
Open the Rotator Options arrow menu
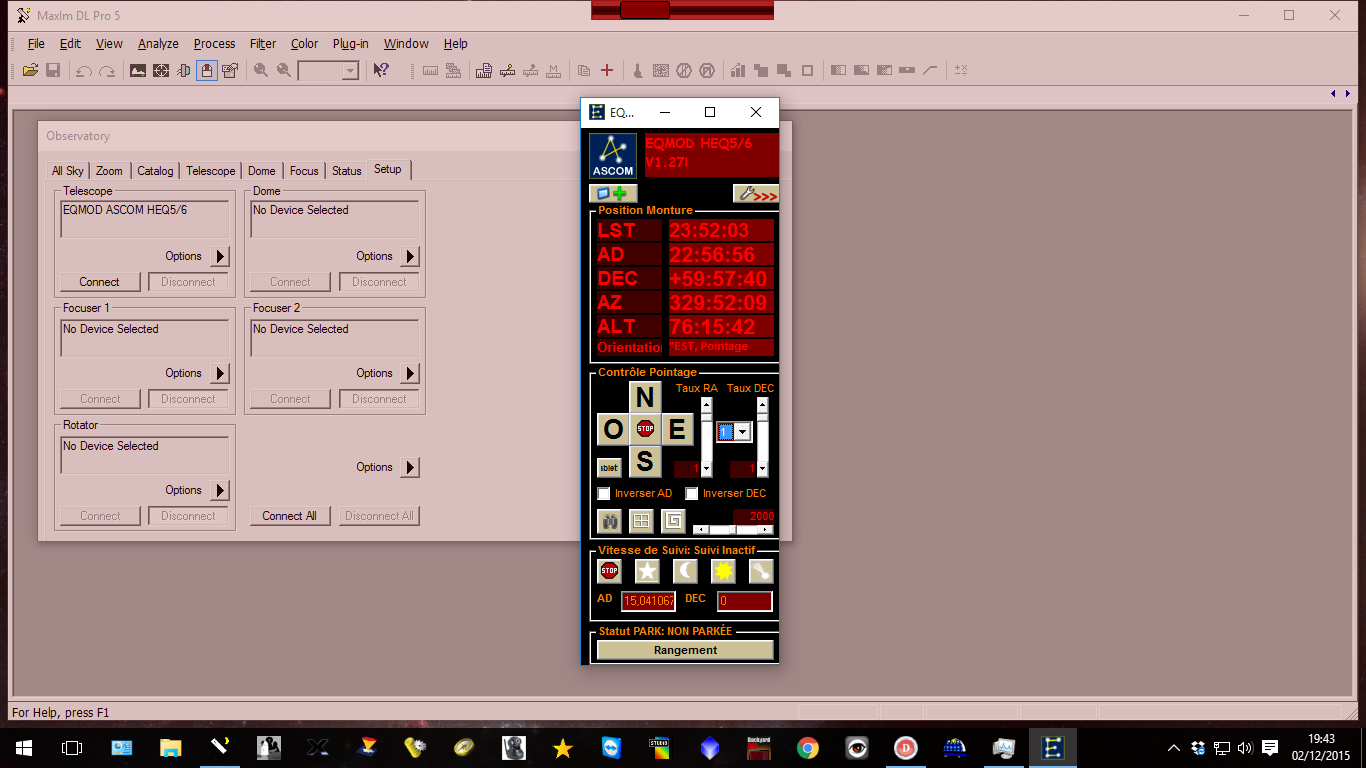coord(220,491)
